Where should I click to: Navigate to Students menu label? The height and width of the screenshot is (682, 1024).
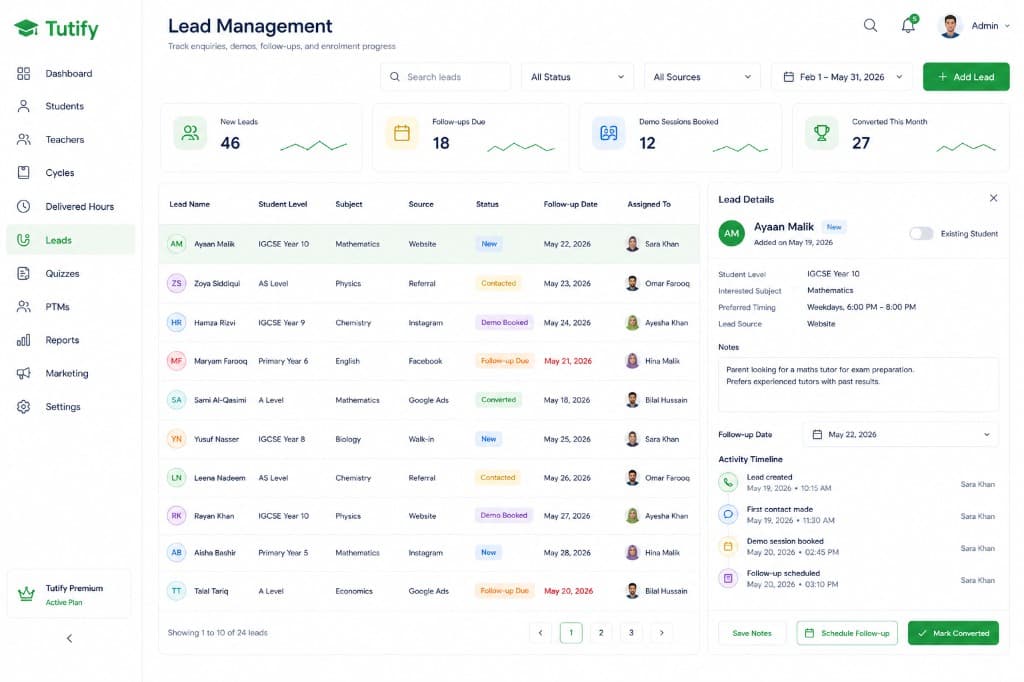pos(65,106)
